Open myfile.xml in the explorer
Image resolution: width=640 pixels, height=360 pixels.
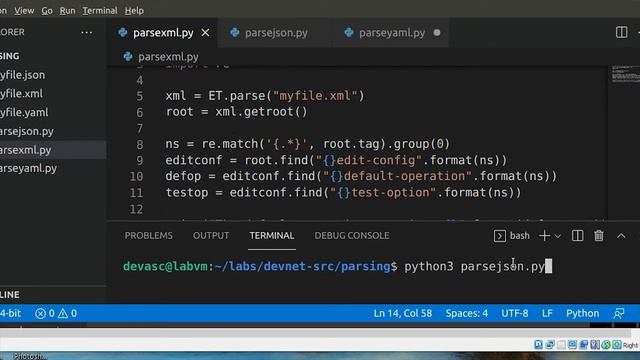[53, 94]
